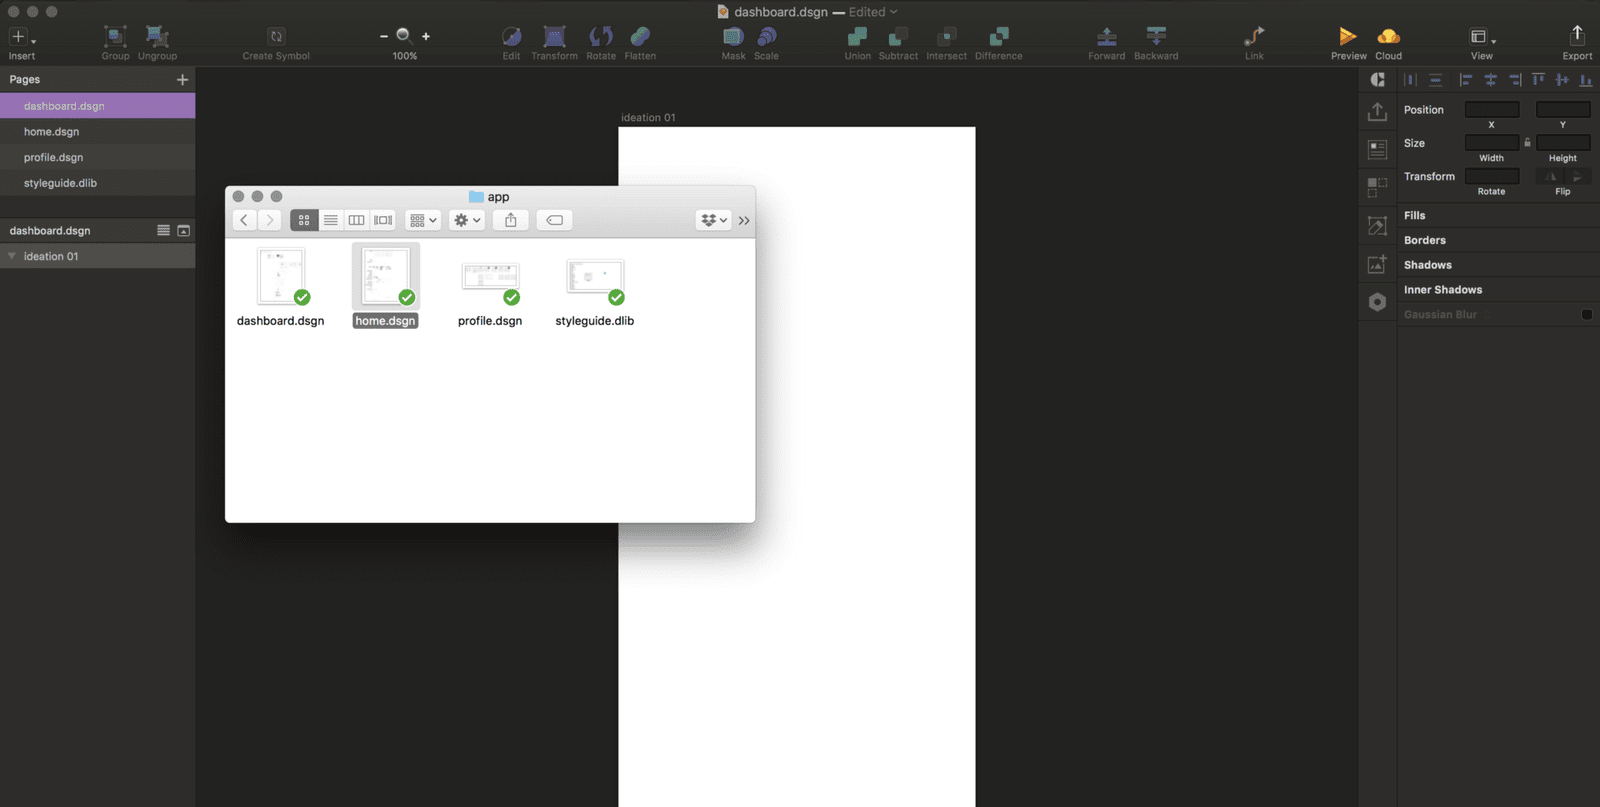
Task: Open the Finder arrange-by dropdown
Action: tap(423, 220)
